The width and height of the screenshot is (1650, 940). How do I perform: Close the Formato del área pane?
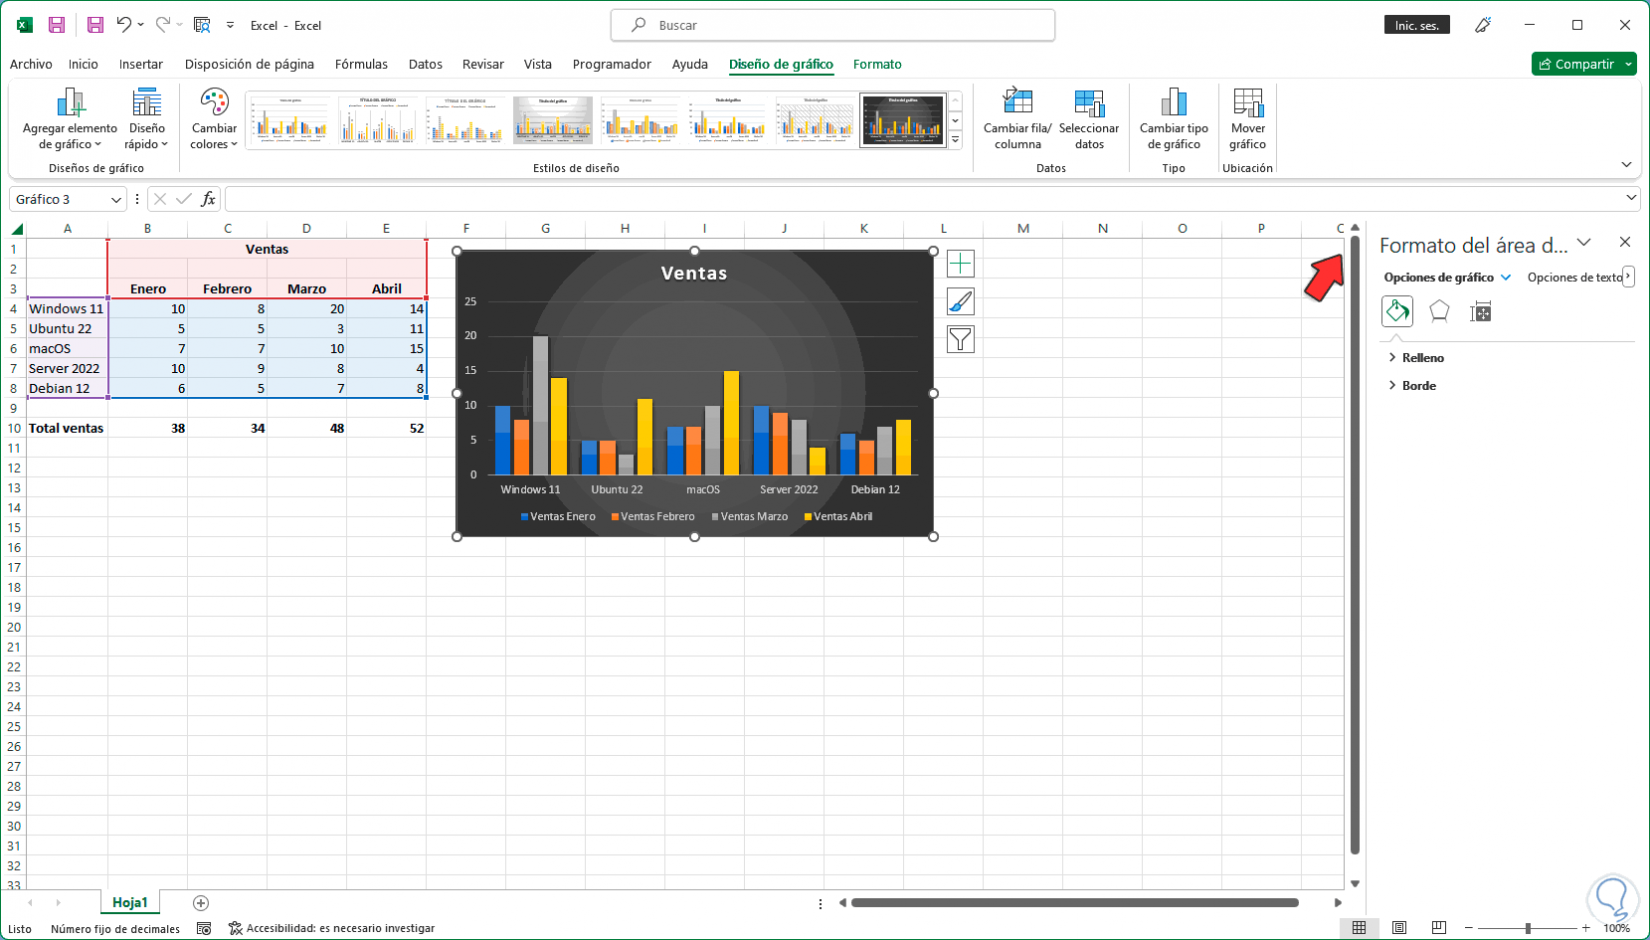click(x=1625, y=242)
